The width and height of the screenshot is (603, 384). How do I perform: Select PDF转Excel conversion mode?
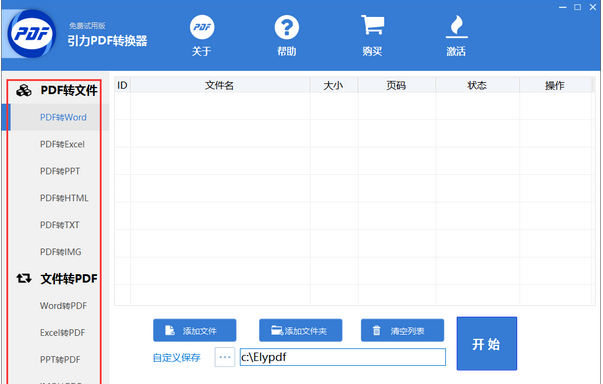click(x=62, y=144)
